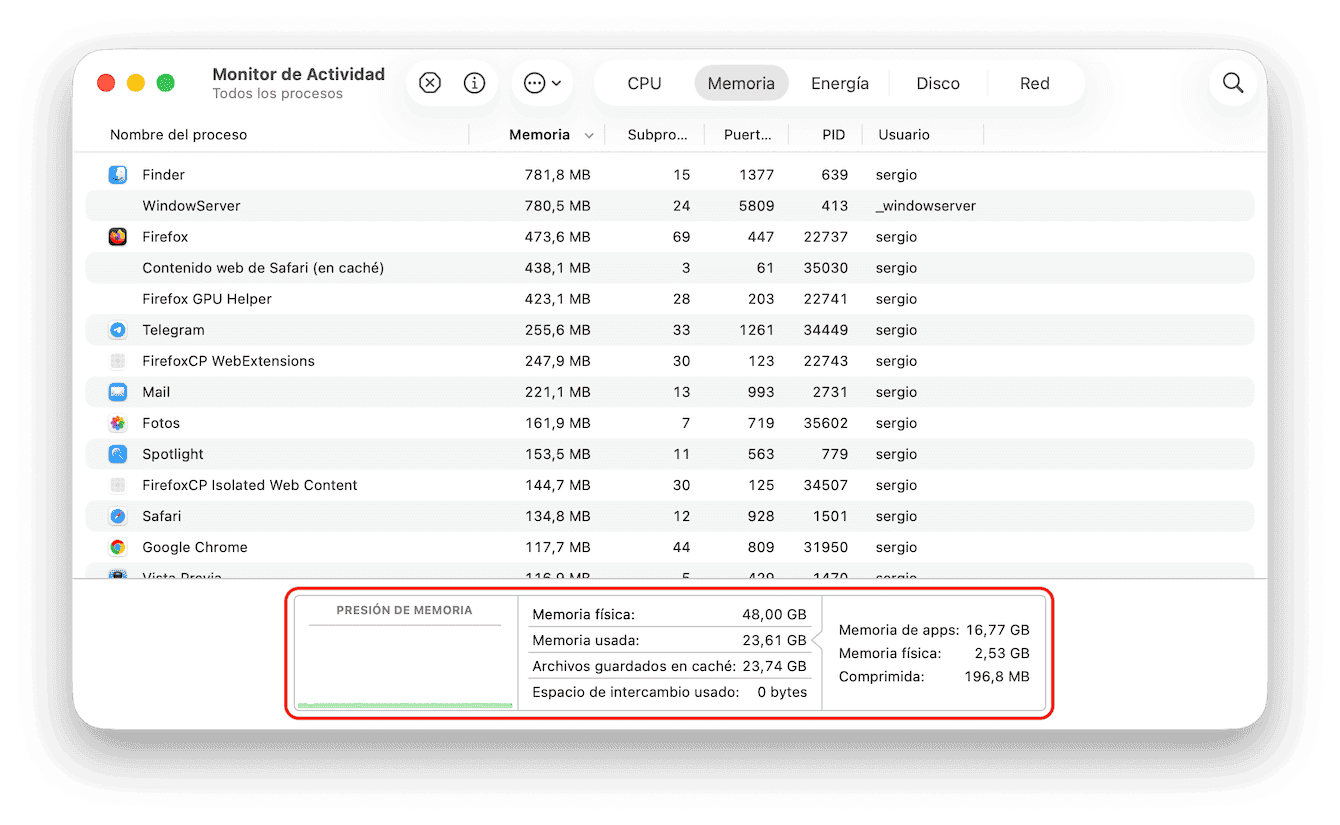Select Contenido web de Safari (en caché) row

point(670,268)
